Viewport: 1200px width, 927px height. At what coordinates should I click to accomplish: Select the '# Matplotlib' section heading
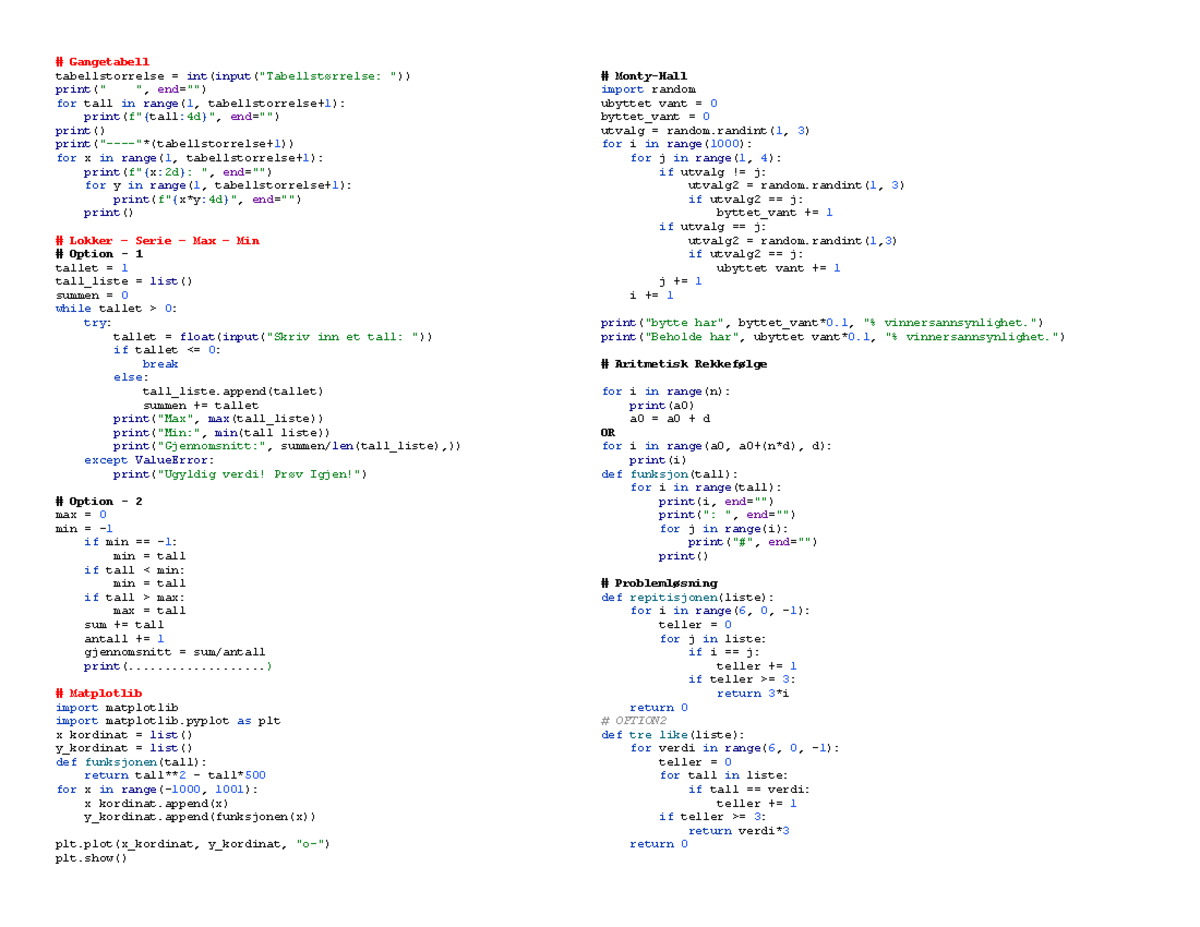99,692
